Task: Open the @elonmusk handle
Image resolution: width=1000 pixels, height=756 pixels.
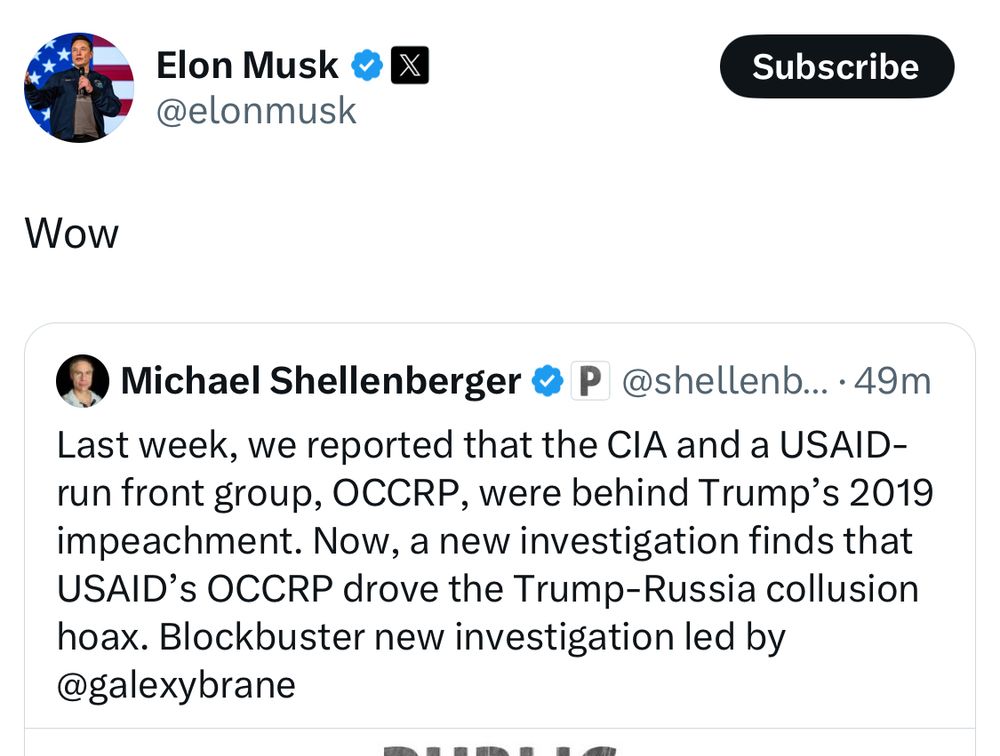Action: (258, 110)
